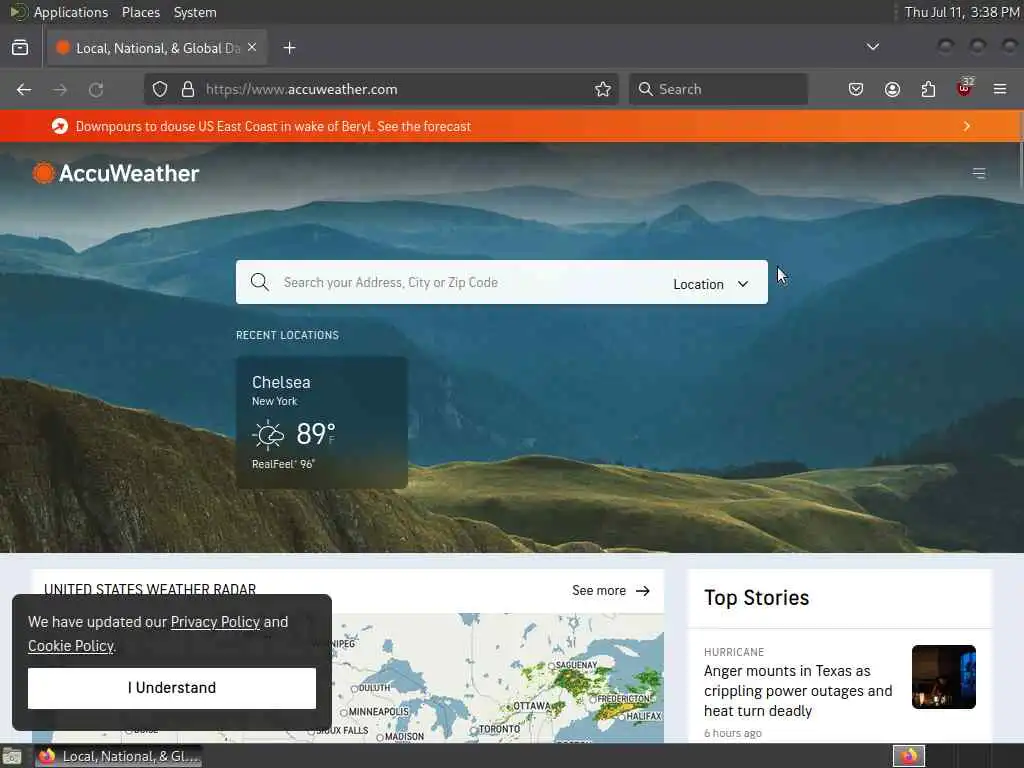Image resolution: width=1024 pixels, height=768 pixels.
Task: Click the show desktop icon in bottom panel
Action: [x=11, y=757]
